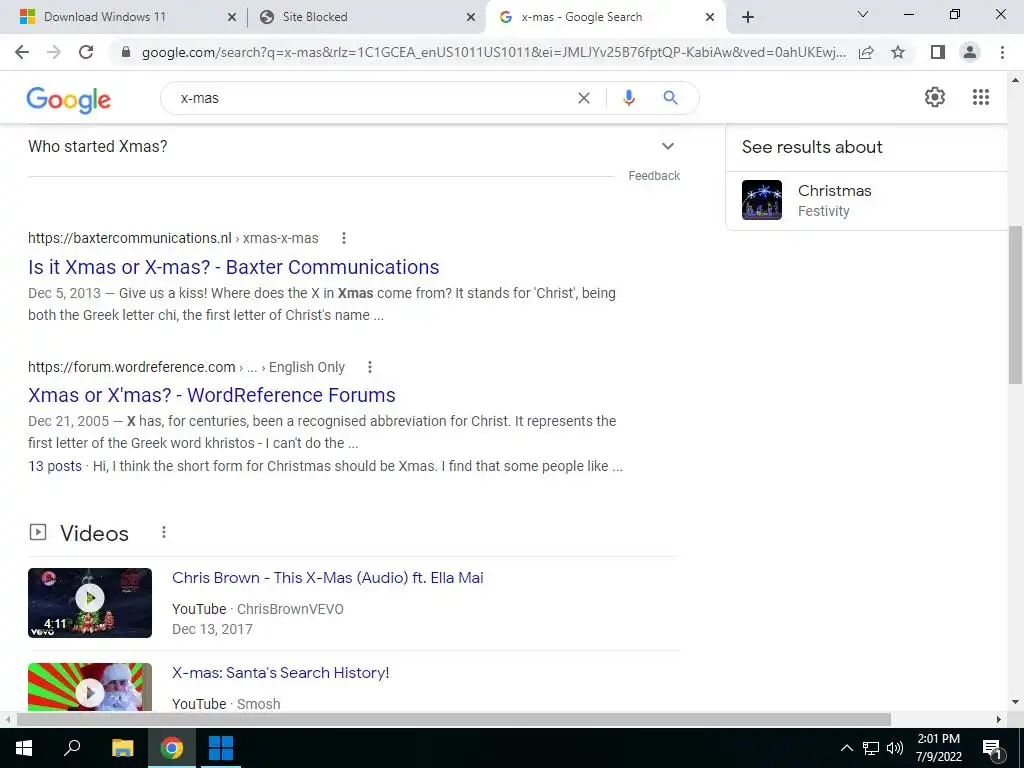Open the taskbar clock and date
1024x768 pixels.
point(938,748)
